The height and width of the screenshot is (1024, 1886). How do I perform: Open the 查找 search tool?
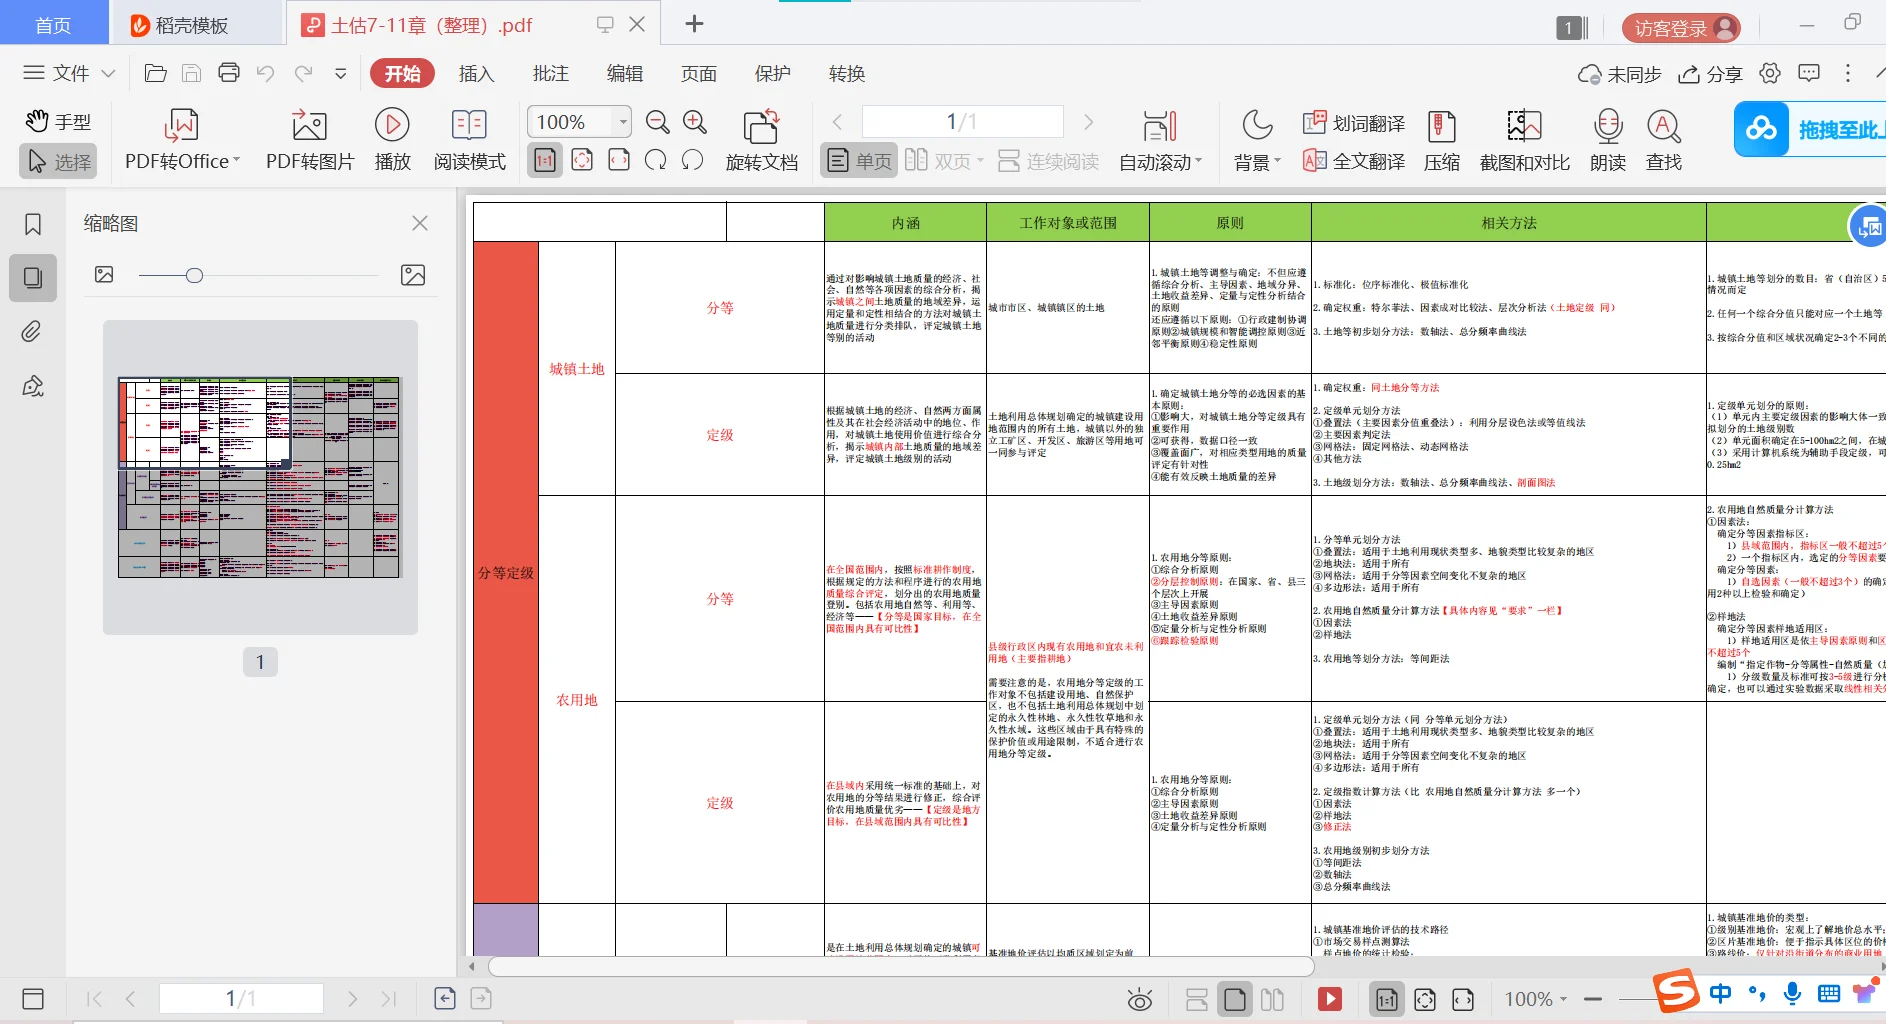tap(1664, 140)
